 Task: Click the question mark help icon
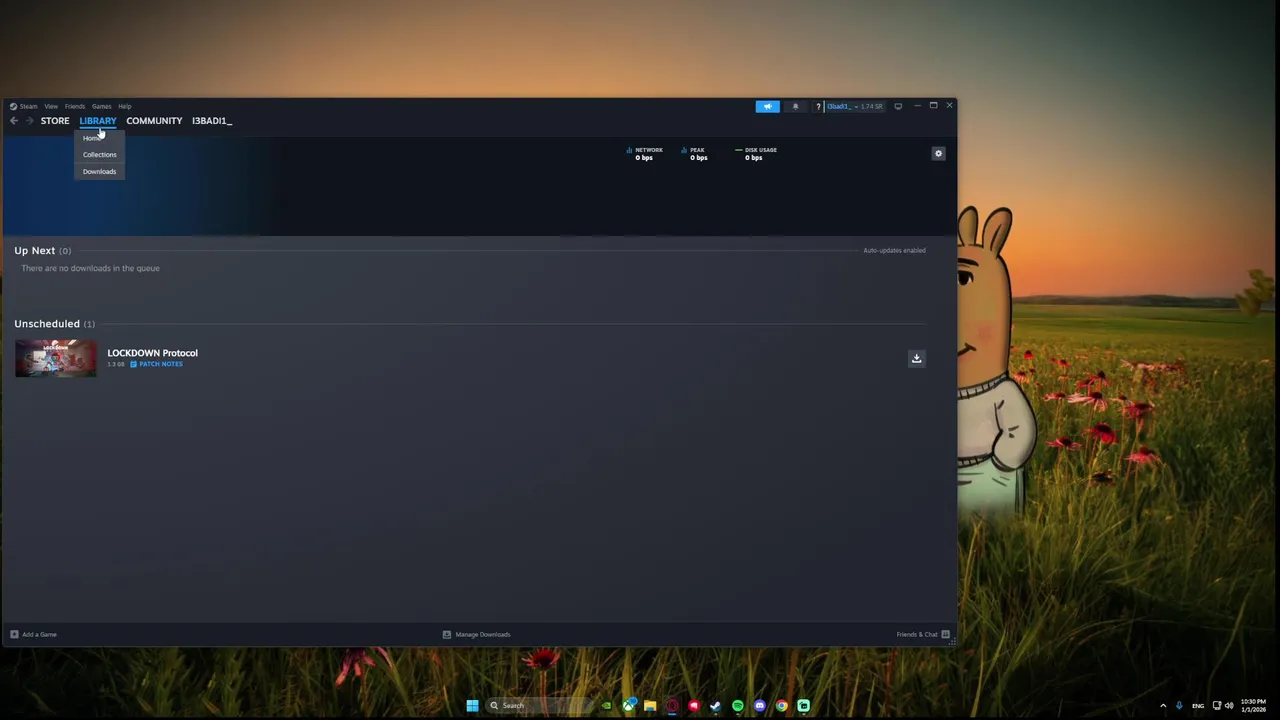pos(818,106)
